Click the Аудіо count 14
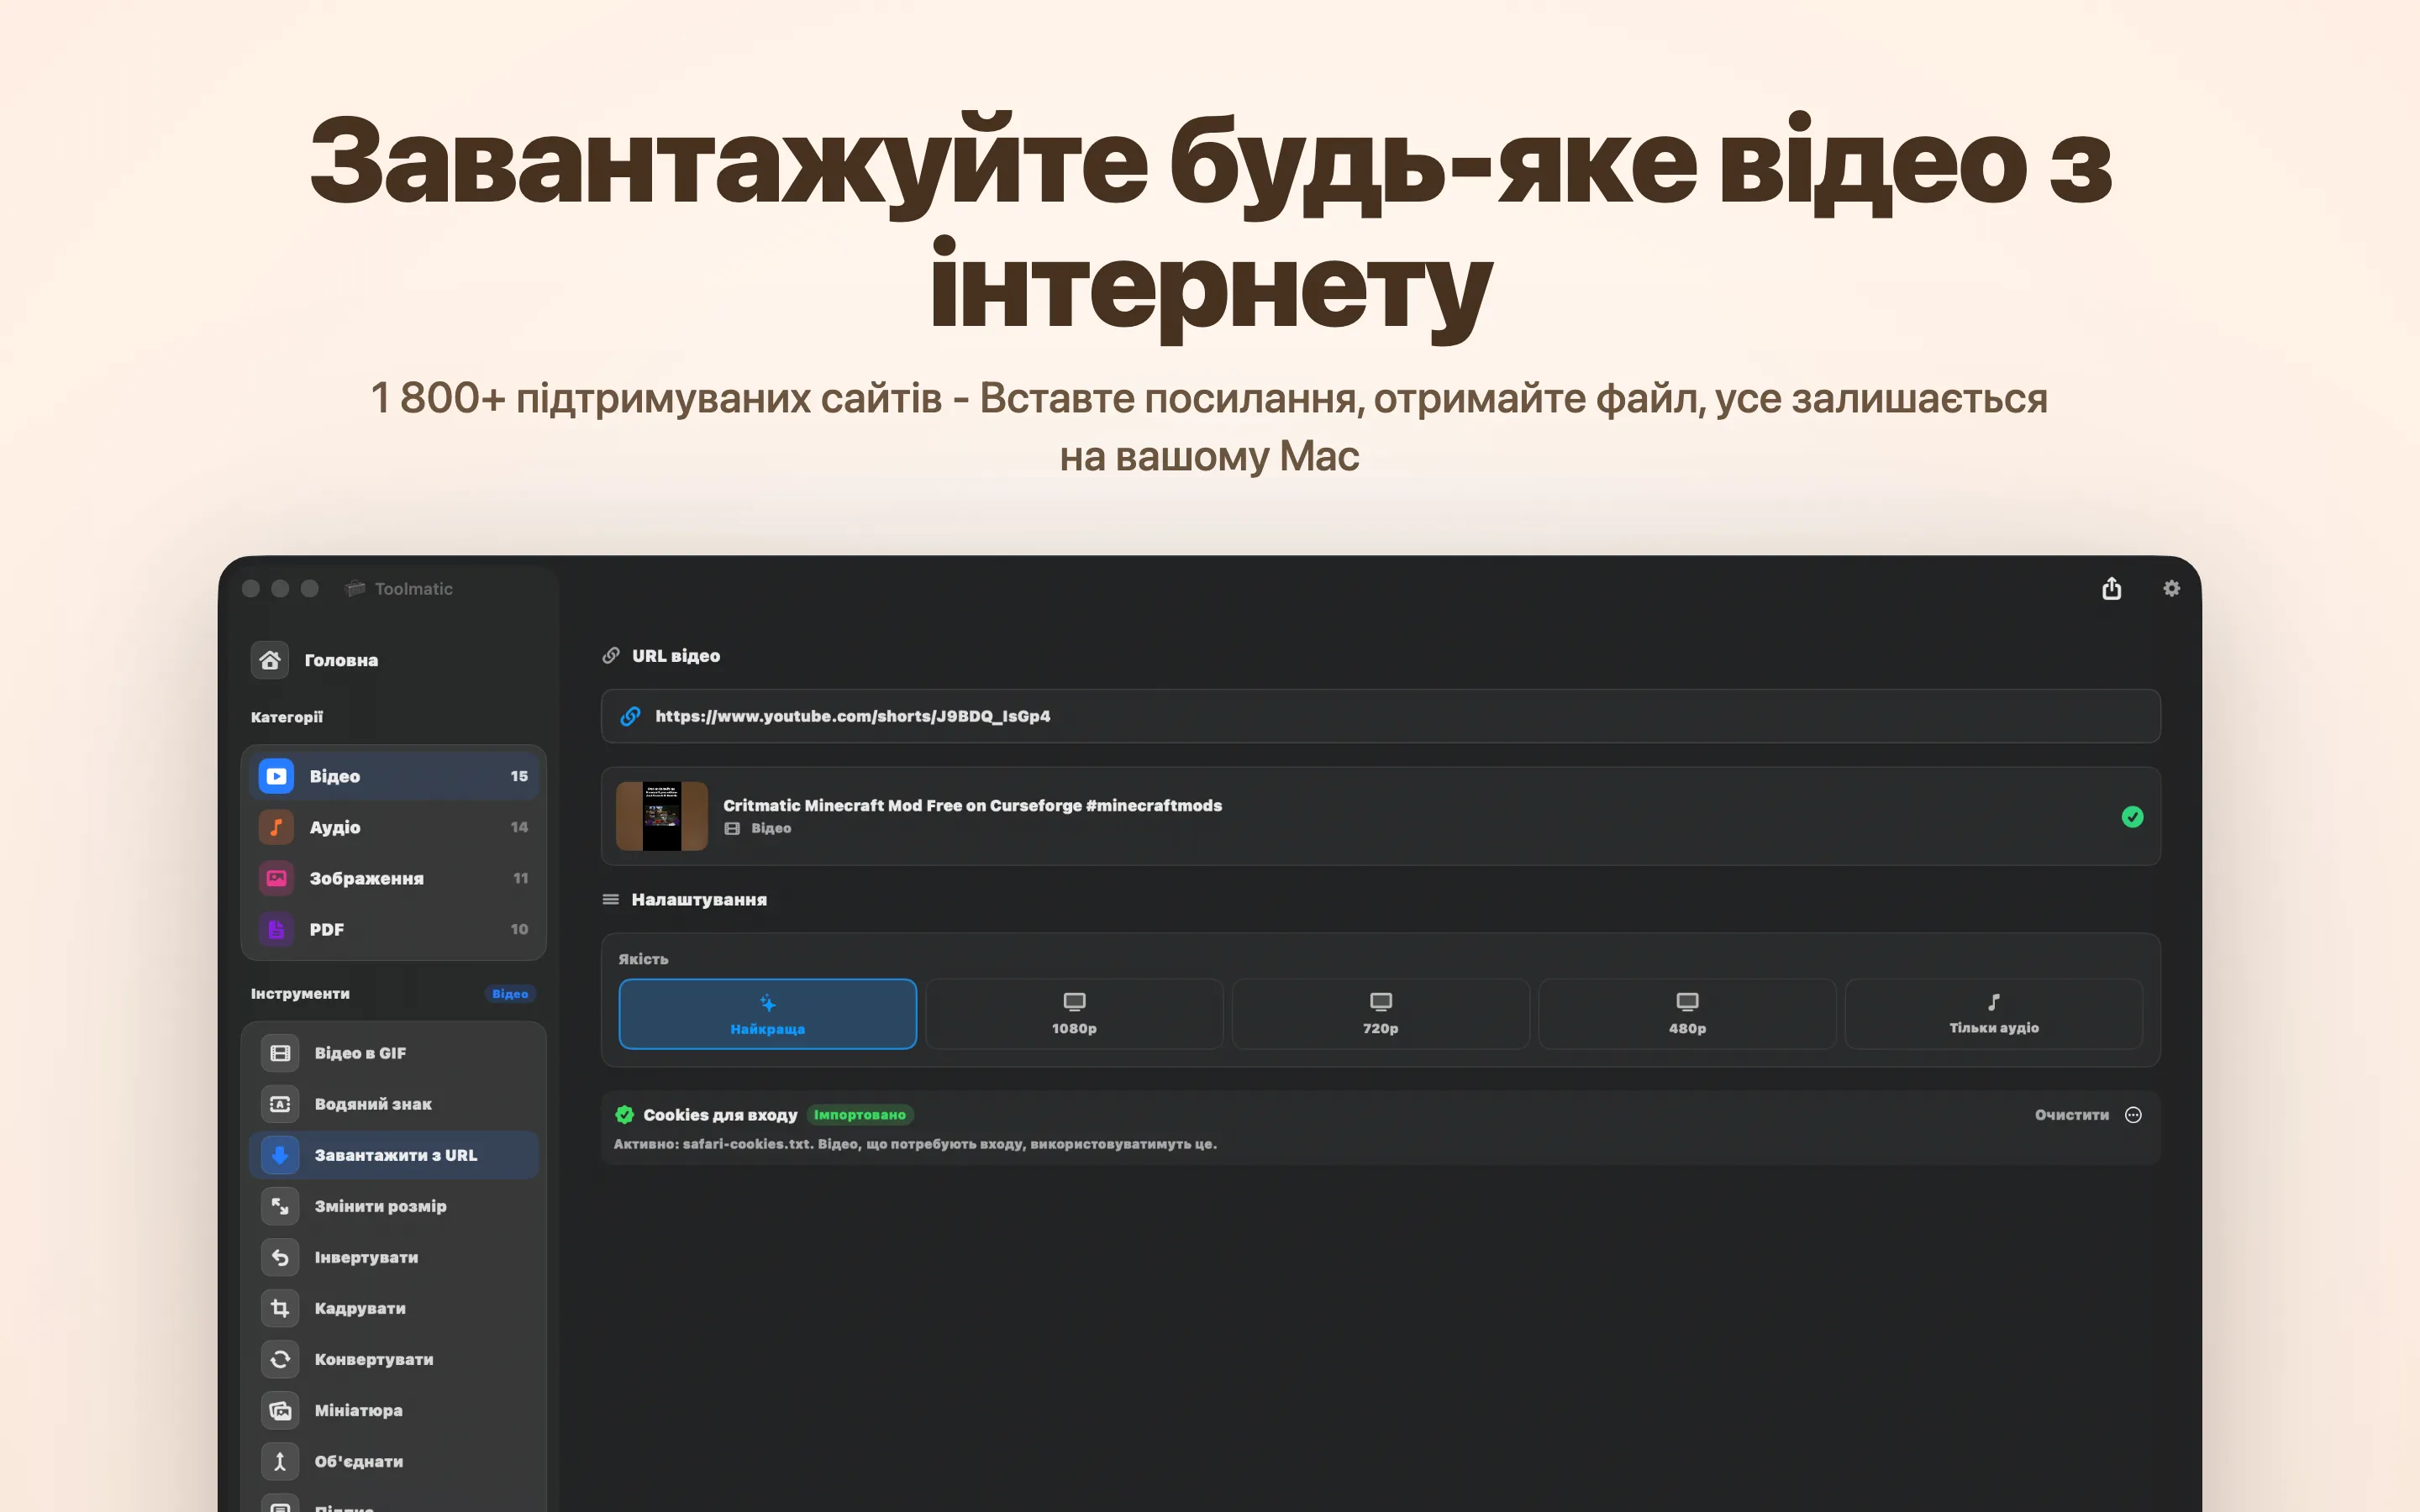The image size is (2420, 1512). (519, 827)
